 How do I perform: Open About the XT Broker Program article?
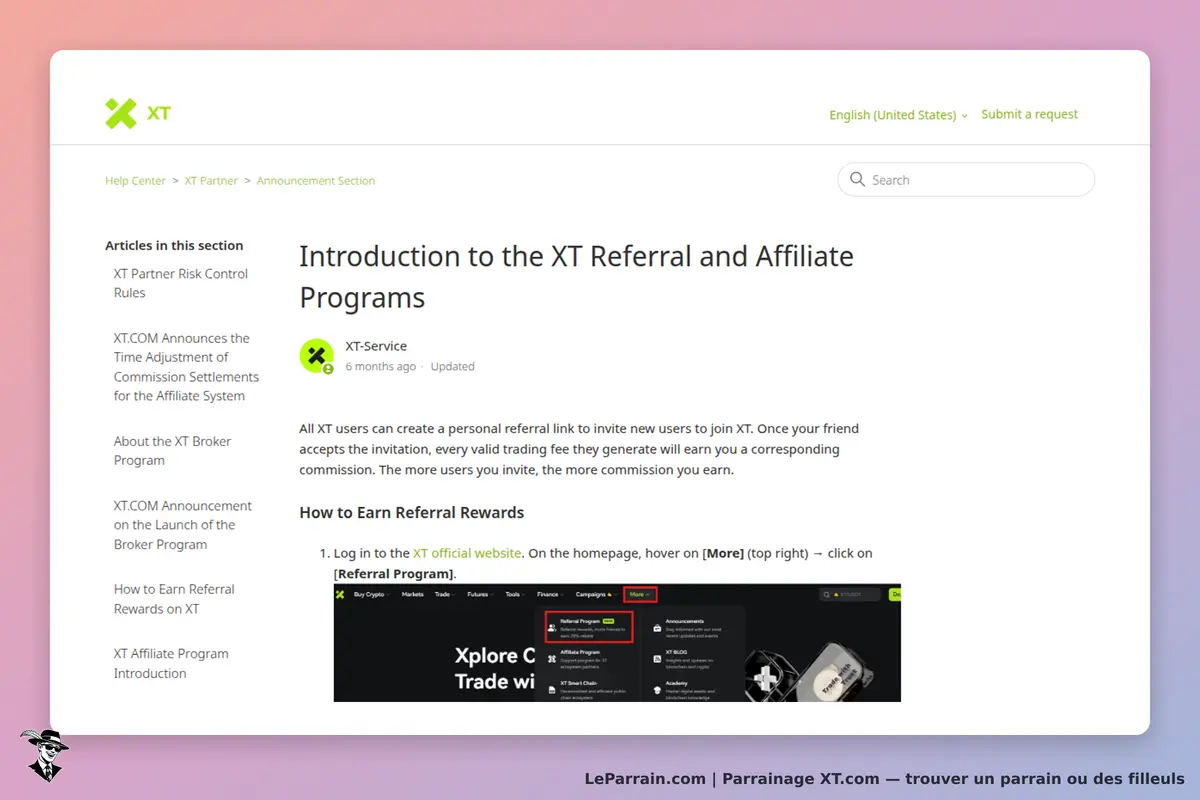(172, 451)
